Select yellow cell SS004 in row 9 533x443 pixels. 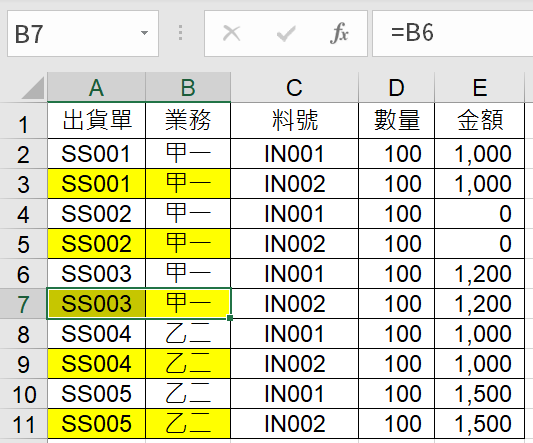pyautogui.click(x=97, y=363)
